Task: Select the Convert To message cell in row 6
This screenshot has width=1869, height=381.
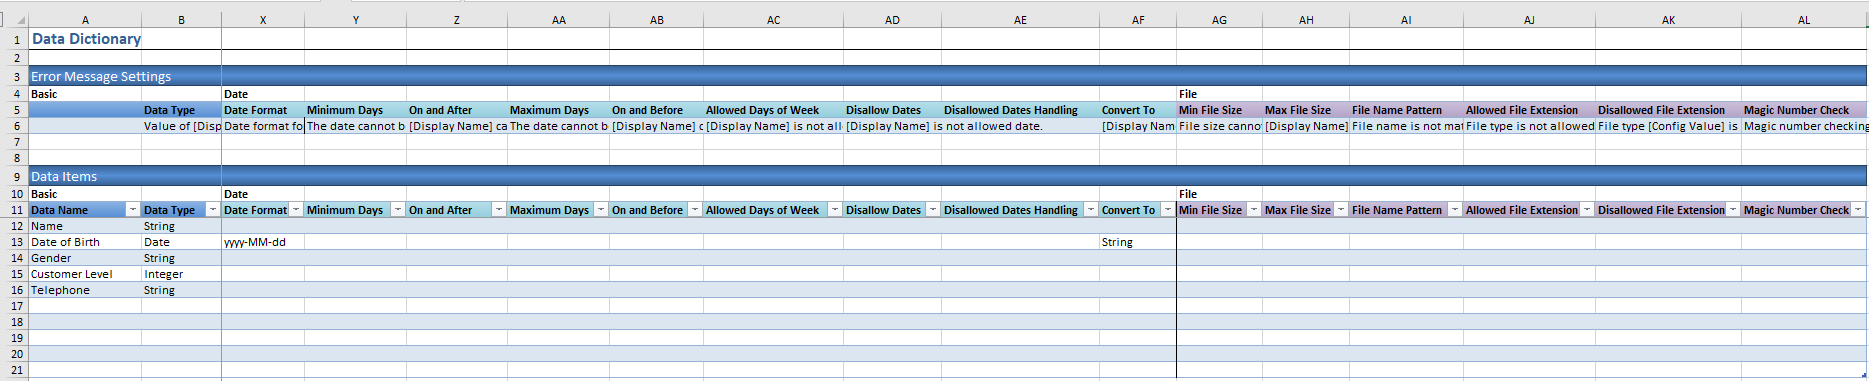Action: click(x=1138, y=126)
